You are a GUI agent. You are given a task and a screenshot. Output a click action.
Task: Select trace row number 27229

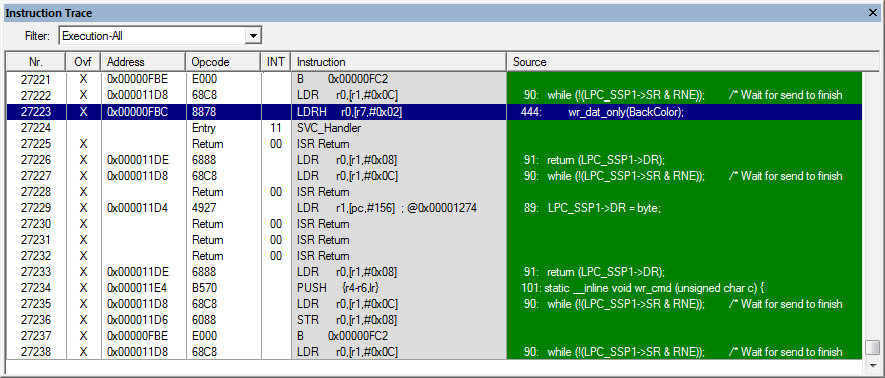(434, 208)
